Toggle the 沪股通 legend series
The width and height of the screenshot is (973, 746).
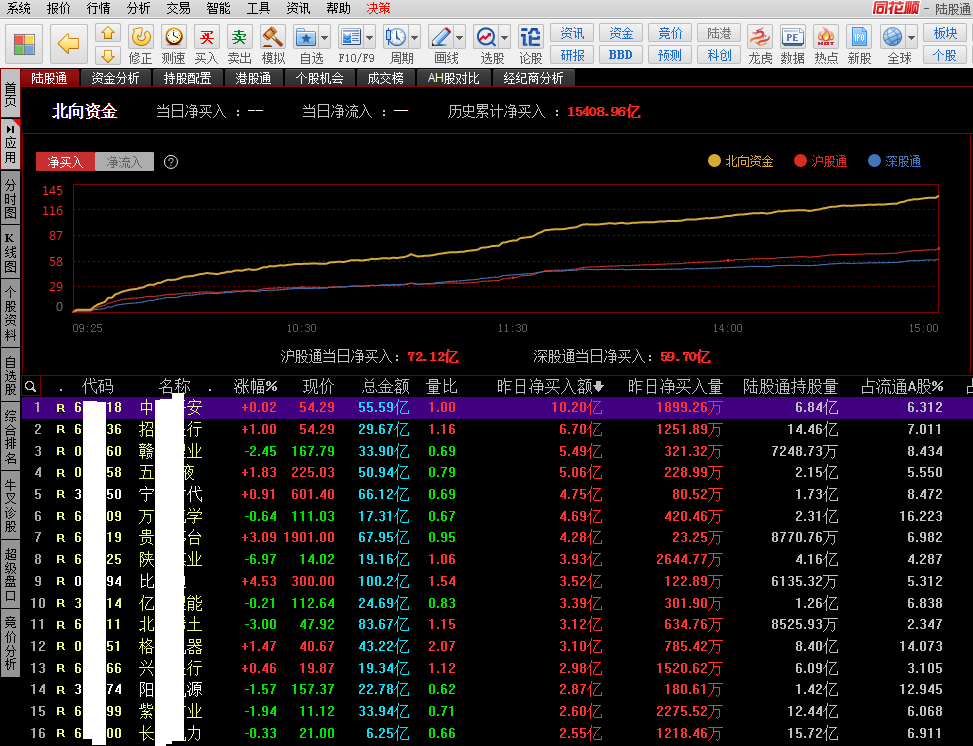[820, 161]
